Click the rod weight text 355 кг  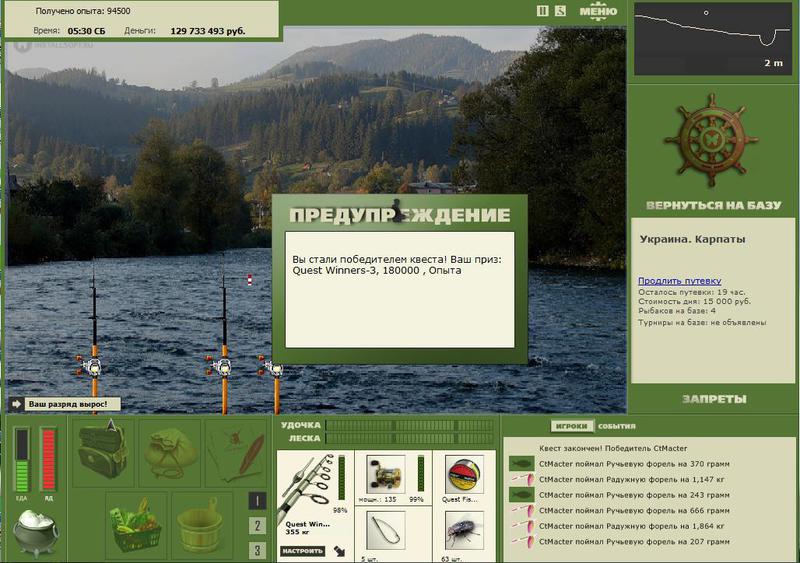coord(296,532)
